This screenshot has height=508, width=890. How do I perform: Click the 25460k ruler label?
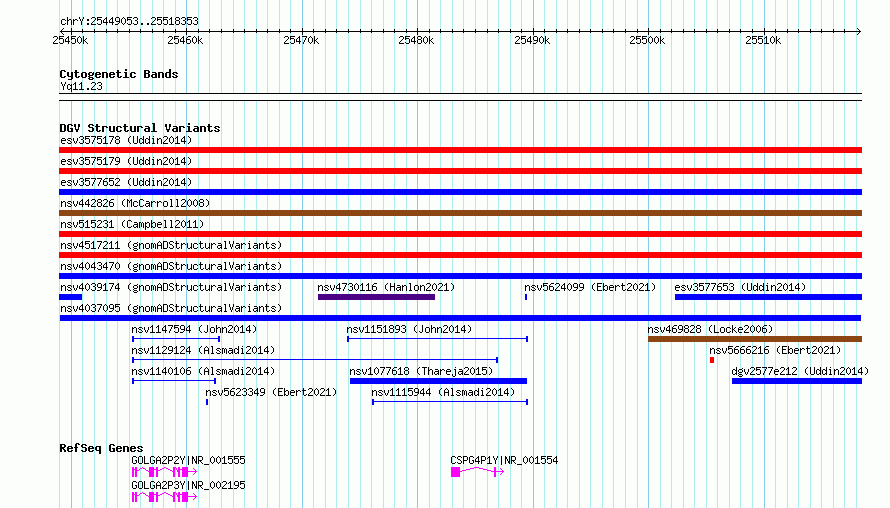(x=185, y=40)
